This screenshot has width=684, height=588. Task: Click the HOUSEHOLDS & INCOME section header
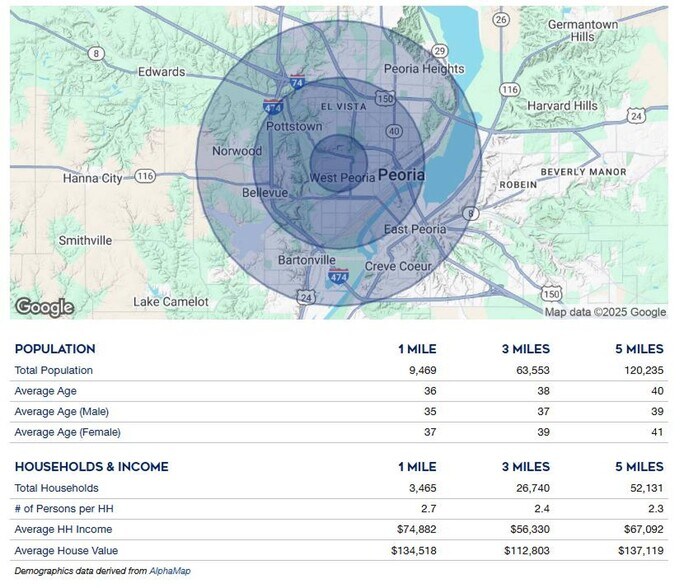[x=91, y=466]
